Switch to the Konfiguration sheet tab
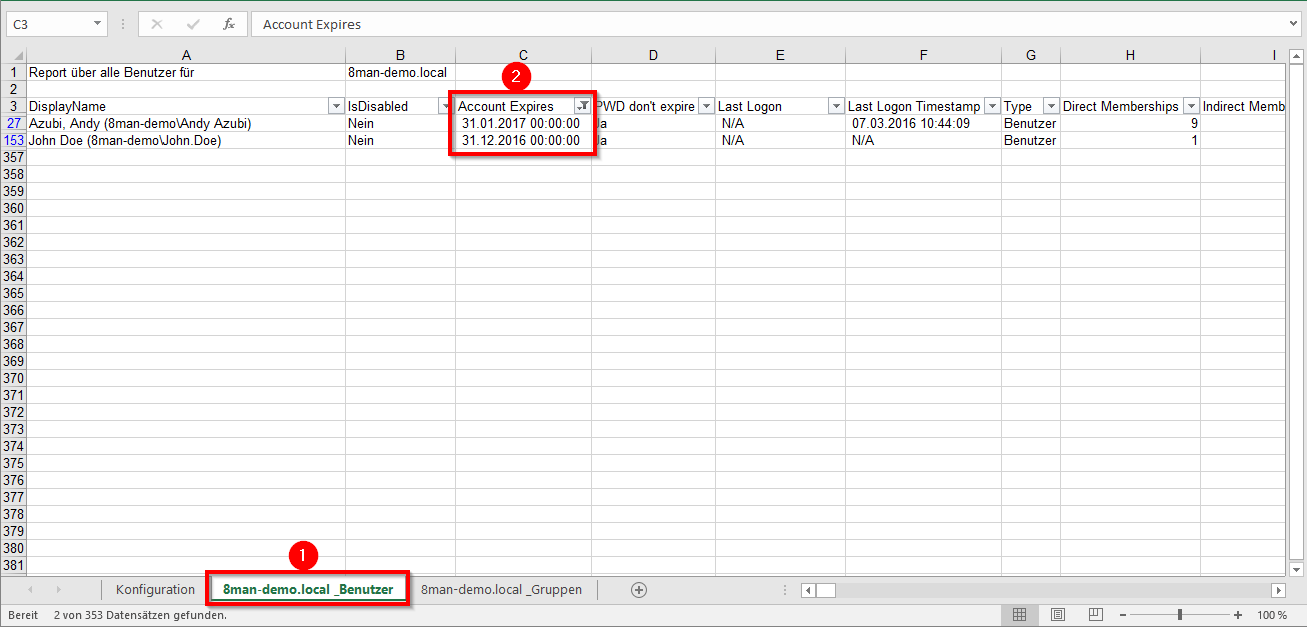 point(155,590)
